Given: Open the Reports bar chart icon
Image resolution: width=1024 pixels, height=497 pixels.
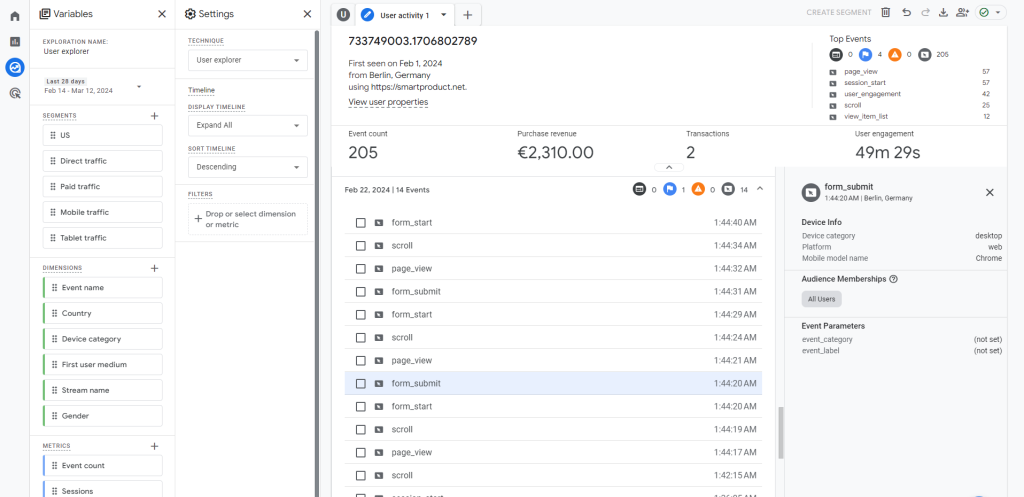Looking at the screenshot, I should point(14,41).
